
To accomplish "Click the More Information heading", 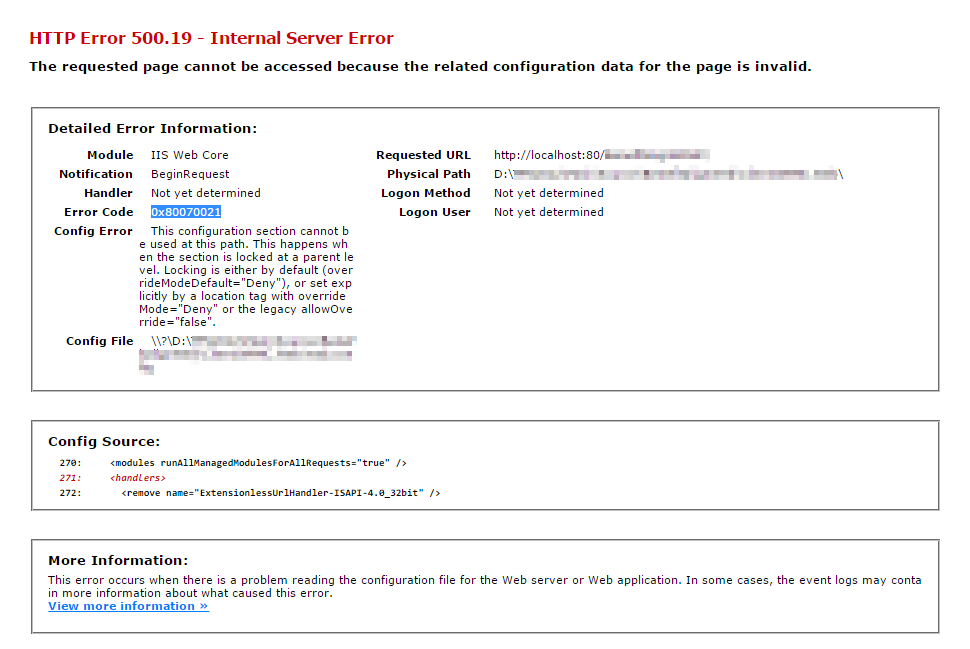I will (x=117, y=561).
